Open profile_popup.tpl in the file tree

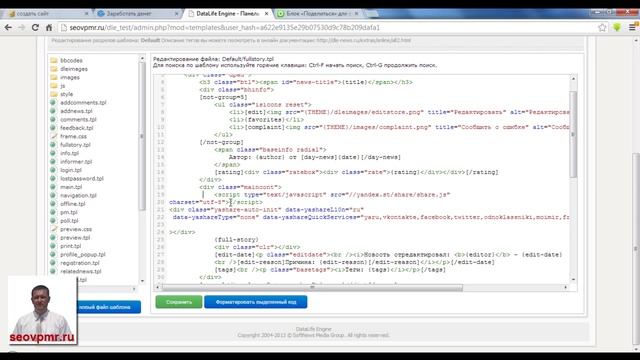point(82,254)
